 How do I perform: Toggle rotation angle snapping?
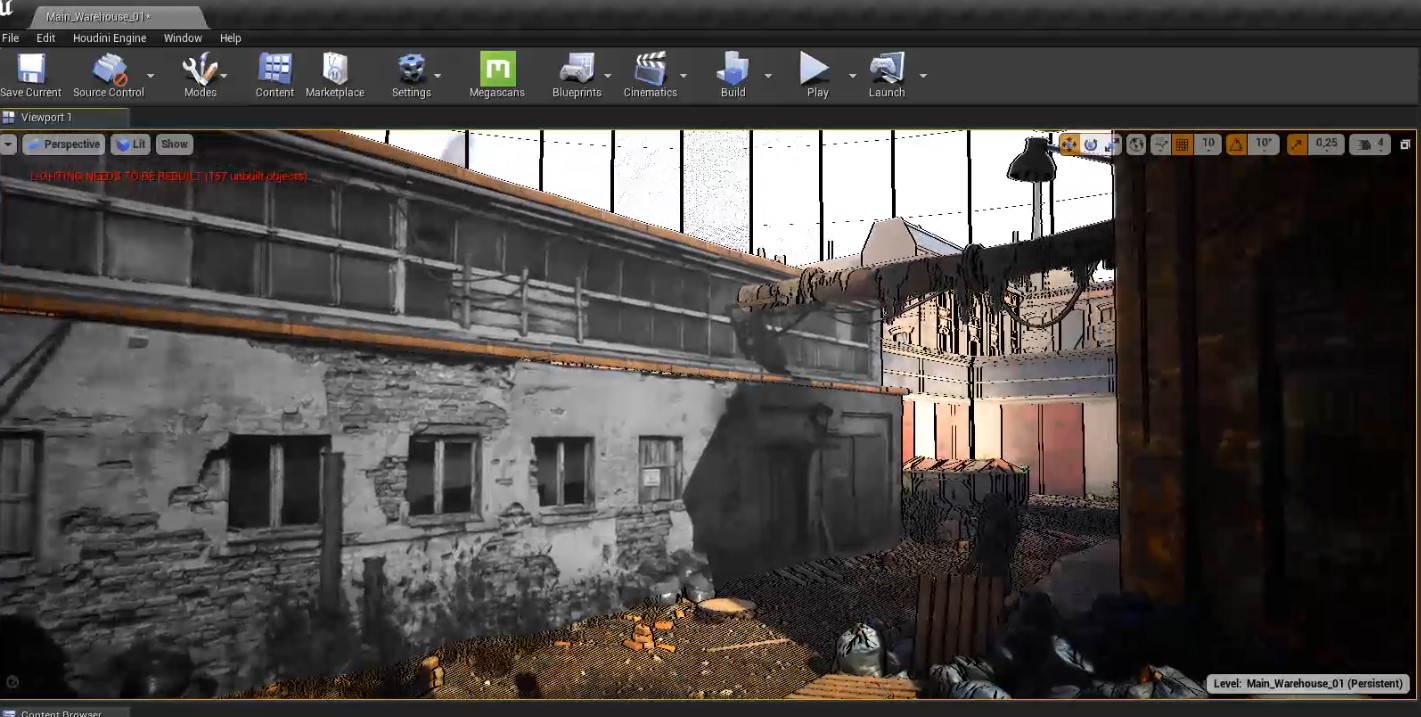pos(1236,145)
